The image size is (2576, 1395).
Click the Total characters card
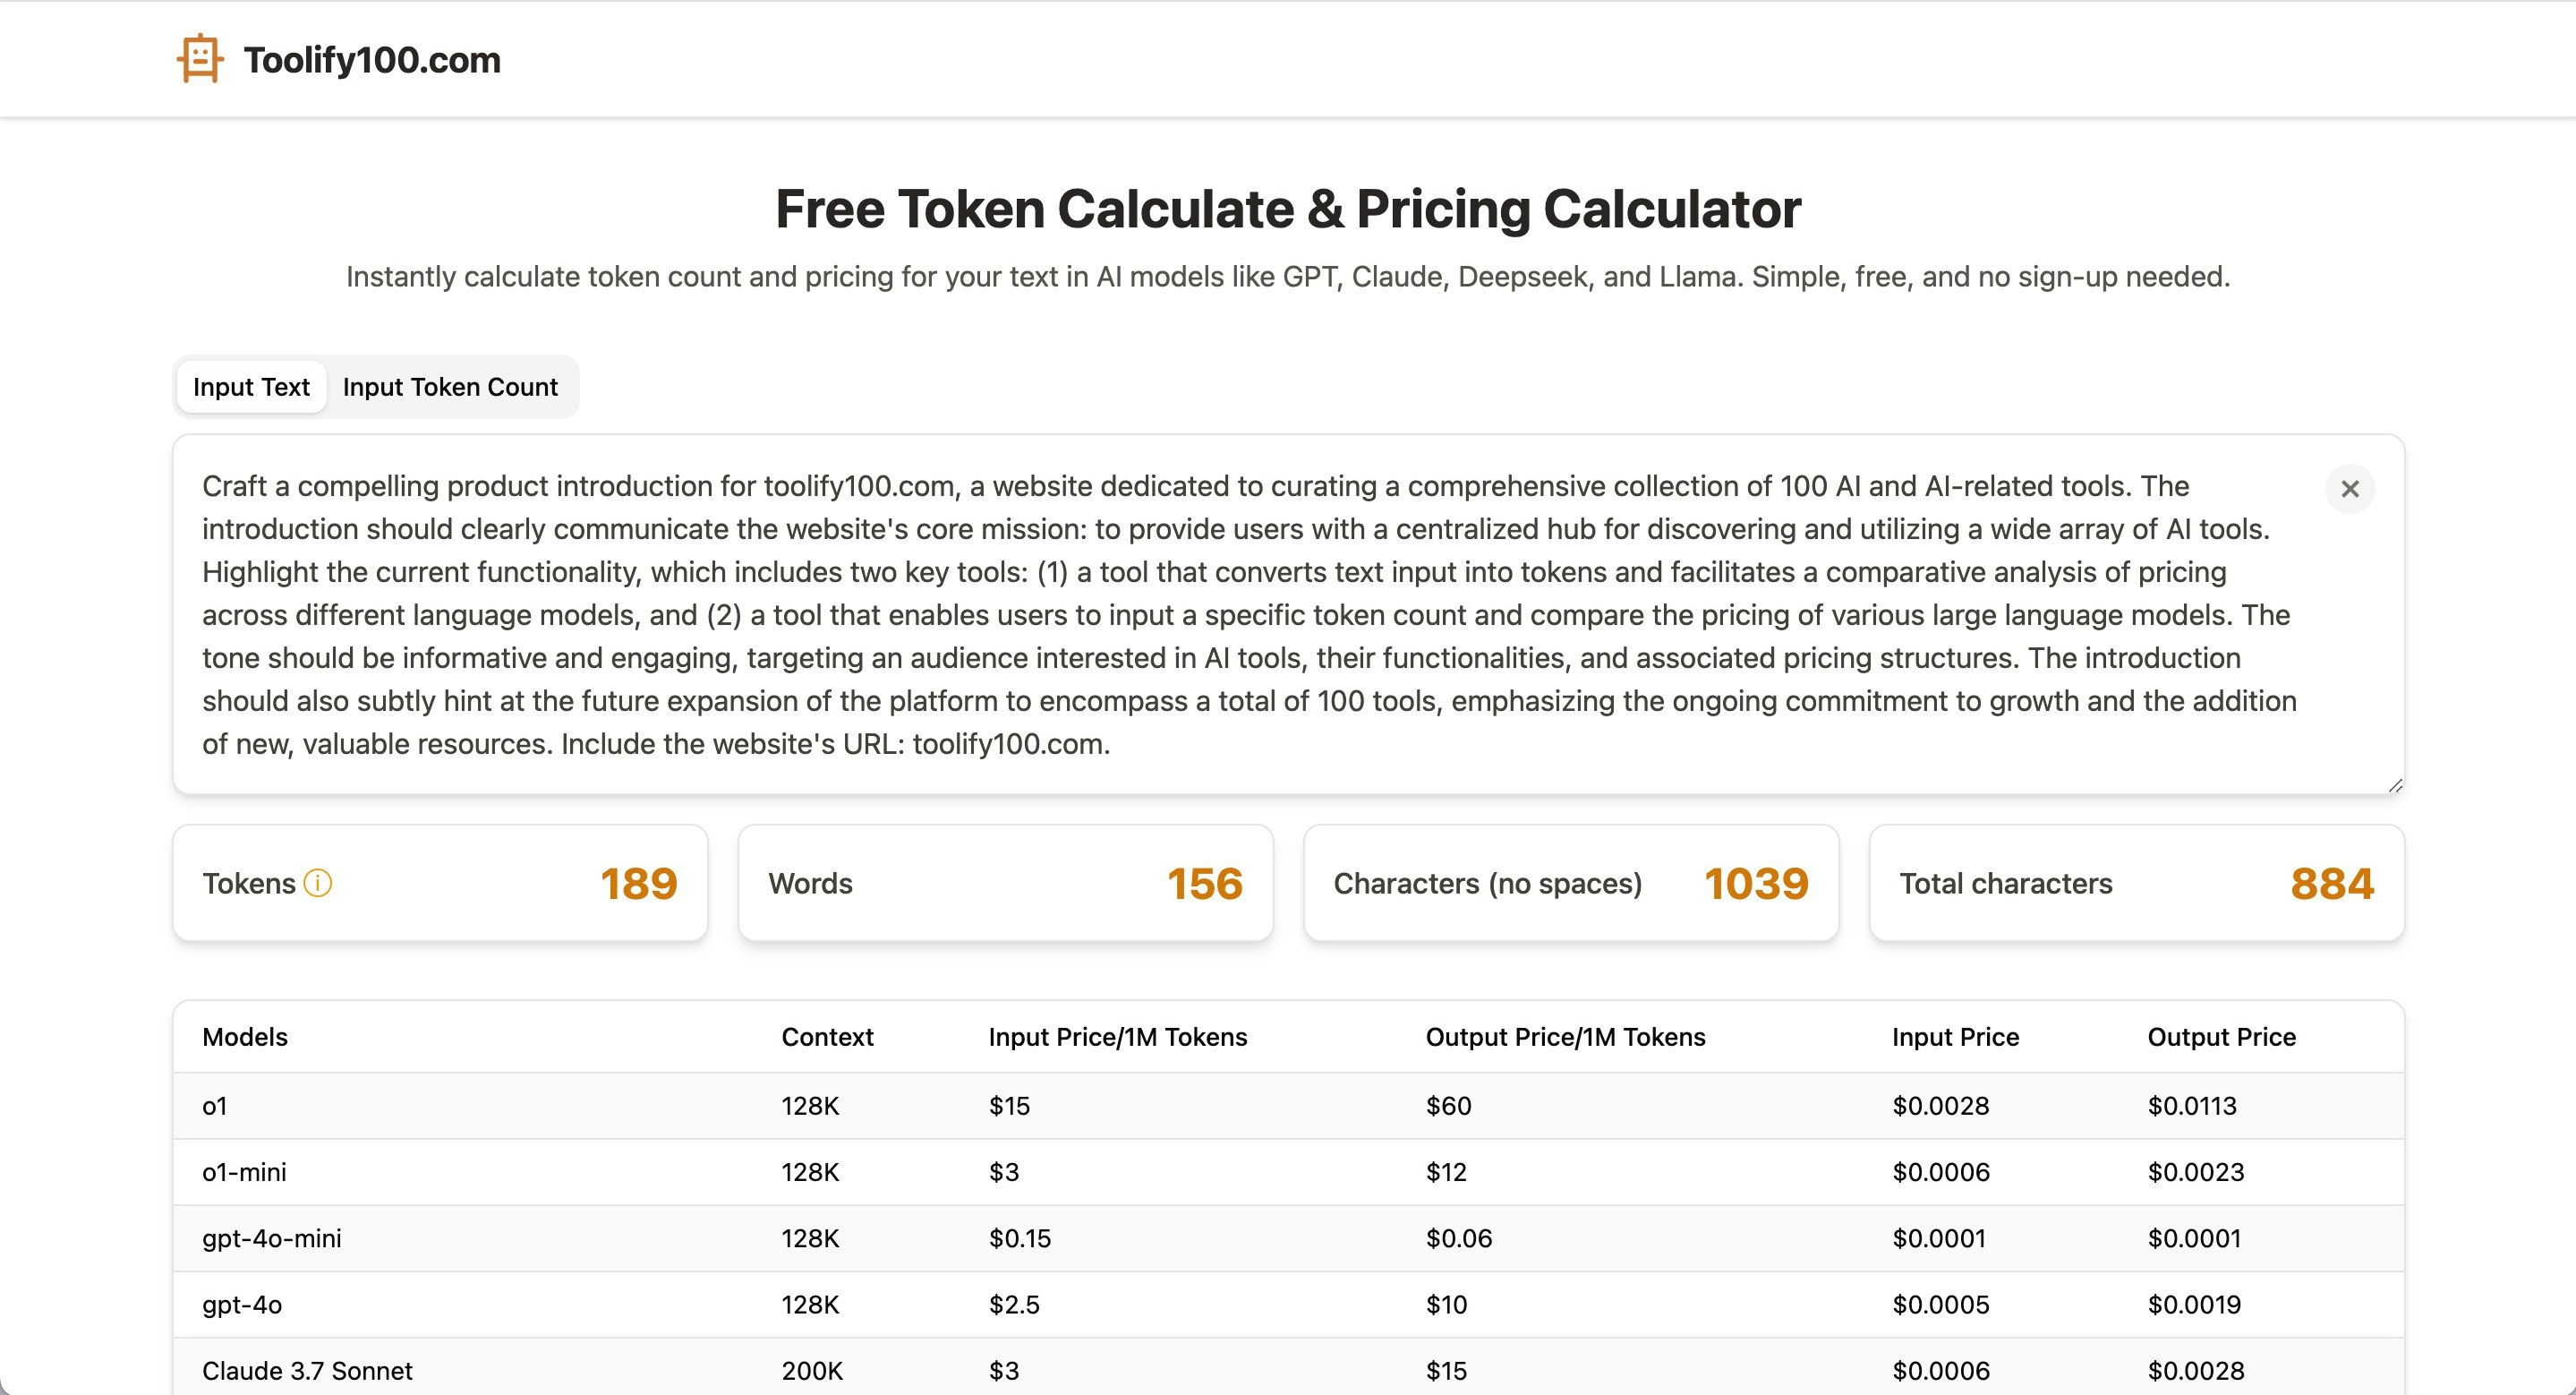[2136, 883]
